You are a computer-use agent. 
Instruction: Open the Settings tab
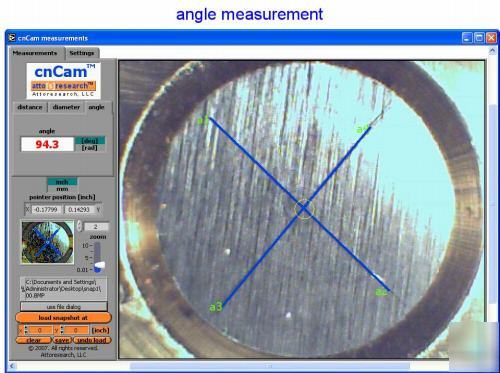tap(82, 53)
